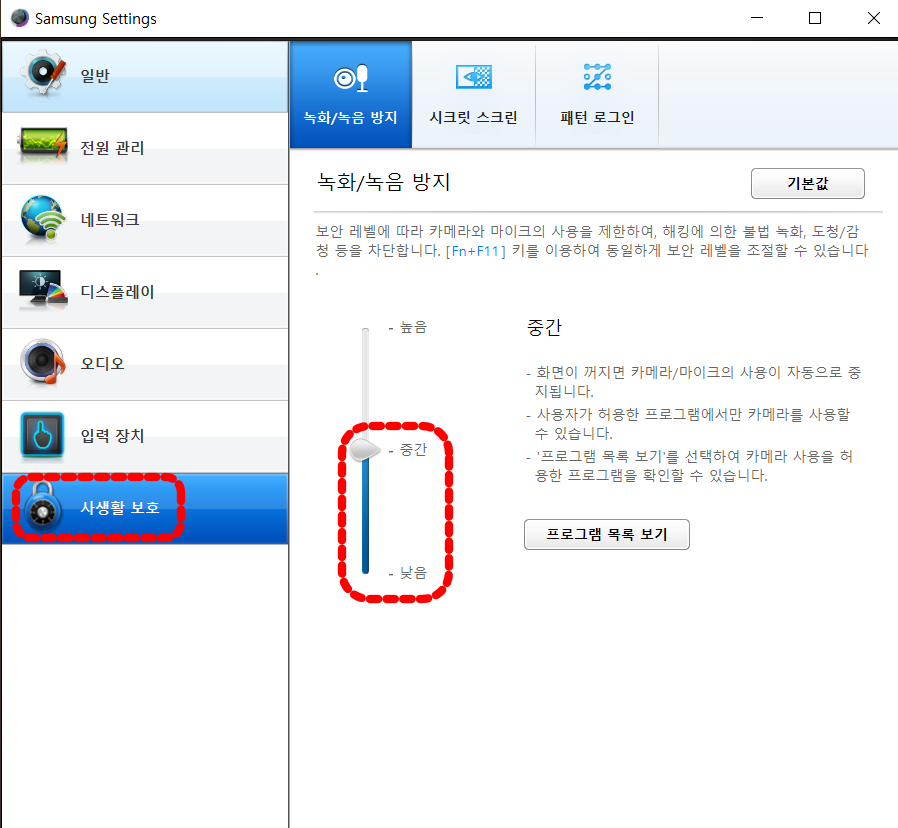
Task: Set the security level to 높음
Action: [413, 328]
